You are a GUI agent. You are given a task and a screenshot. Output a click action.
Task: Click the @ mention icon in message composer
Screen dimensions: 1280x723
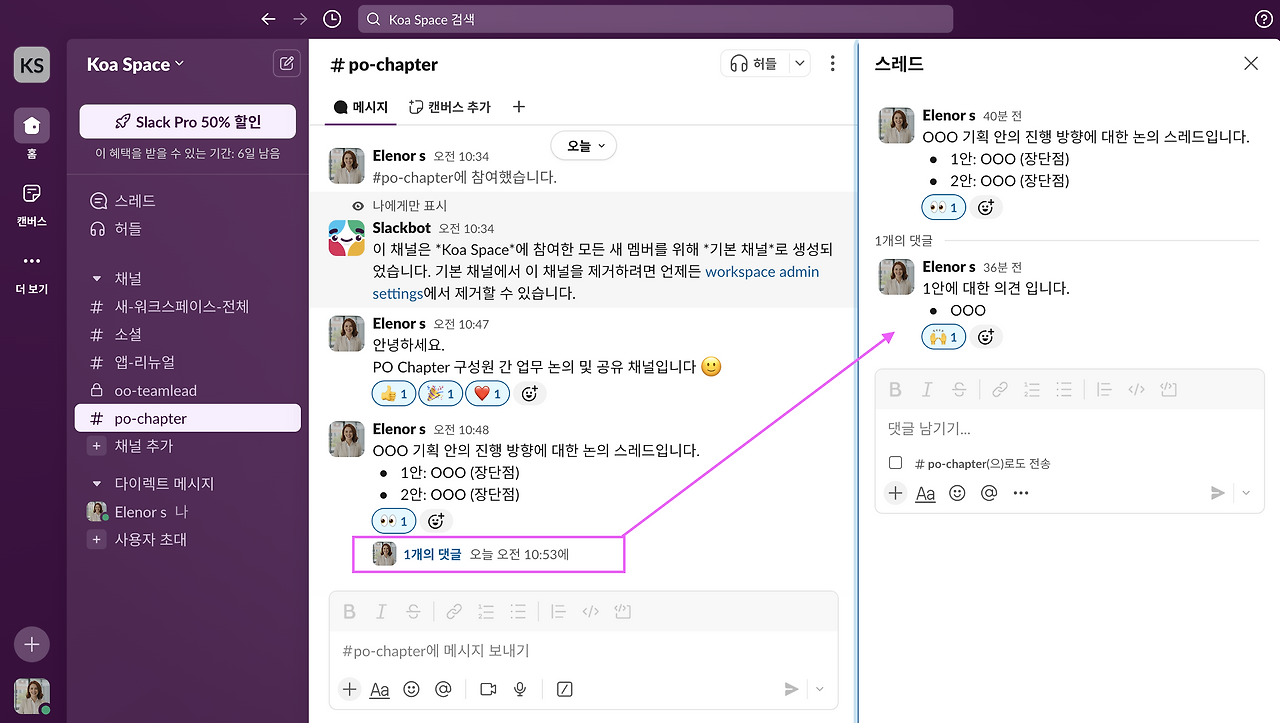click(x=443, y=689)
